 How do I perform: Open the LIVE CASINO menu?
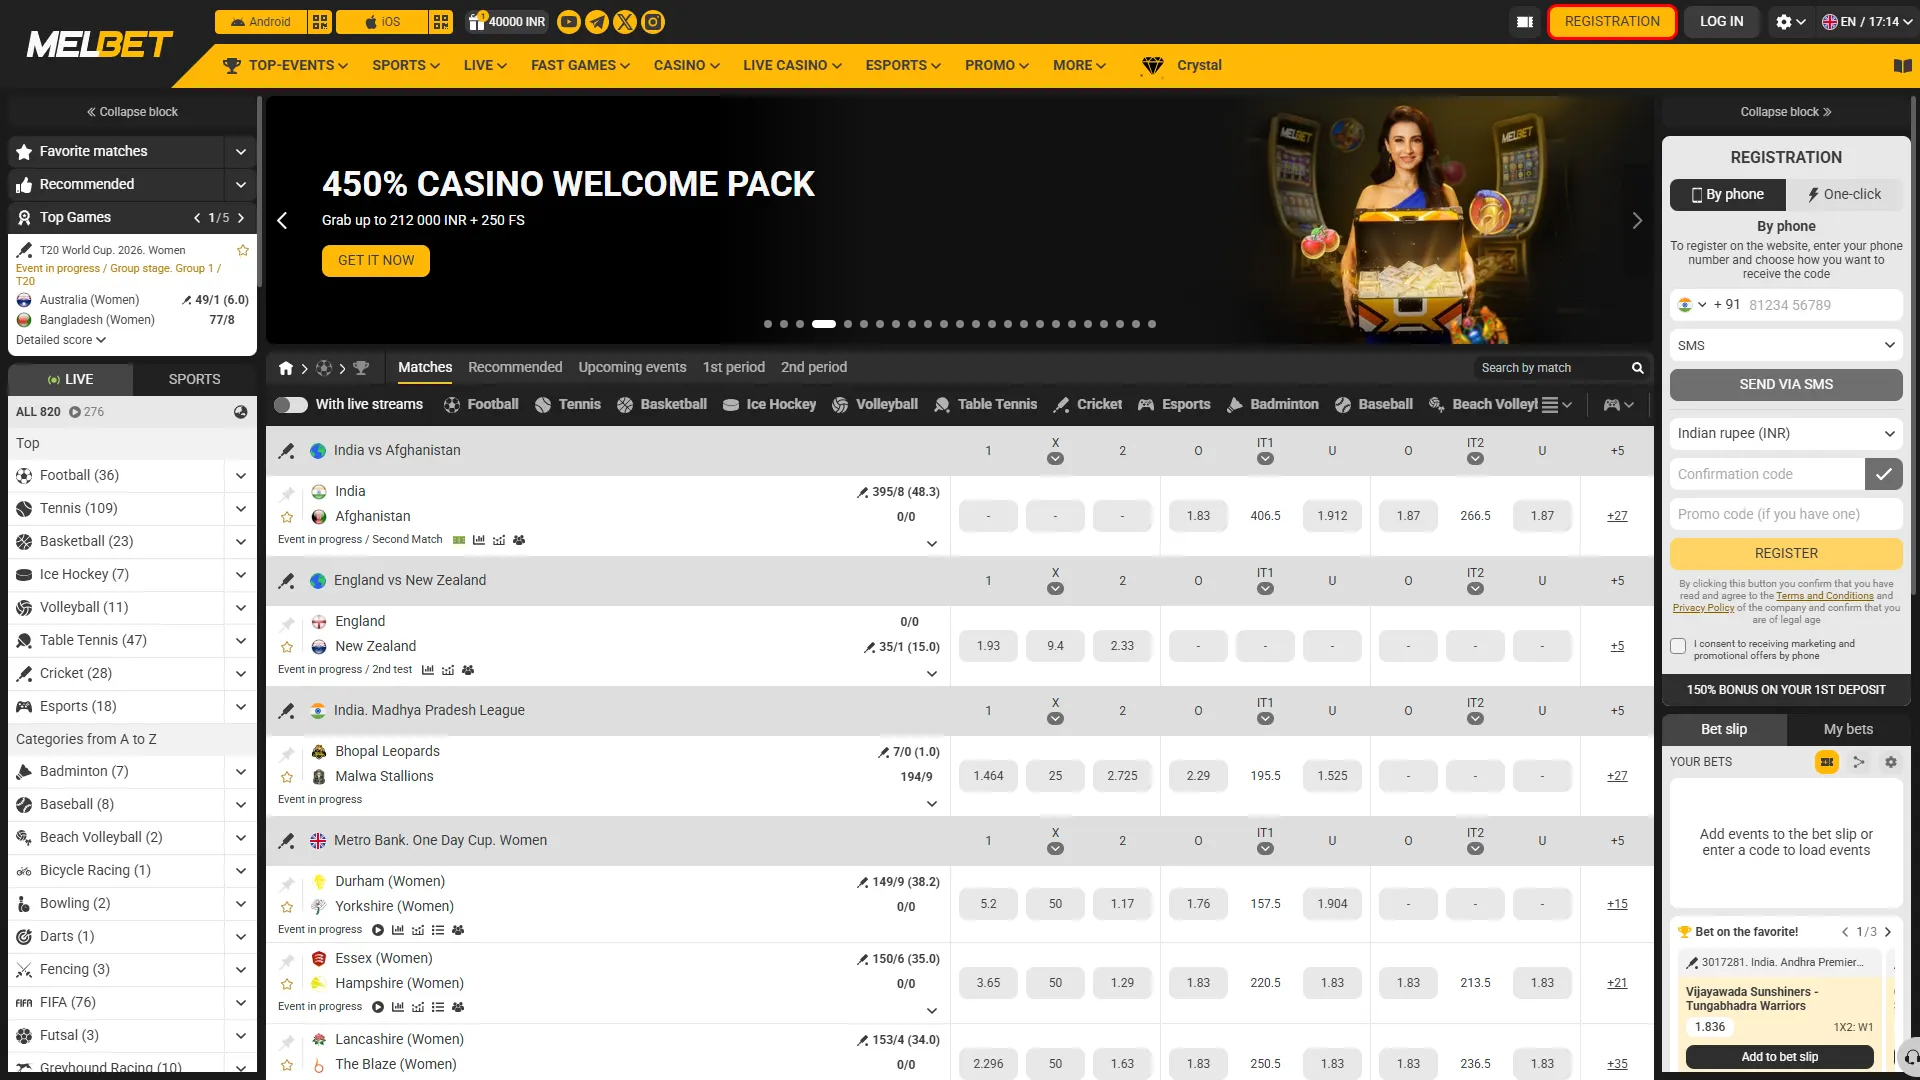coord(792,66)
